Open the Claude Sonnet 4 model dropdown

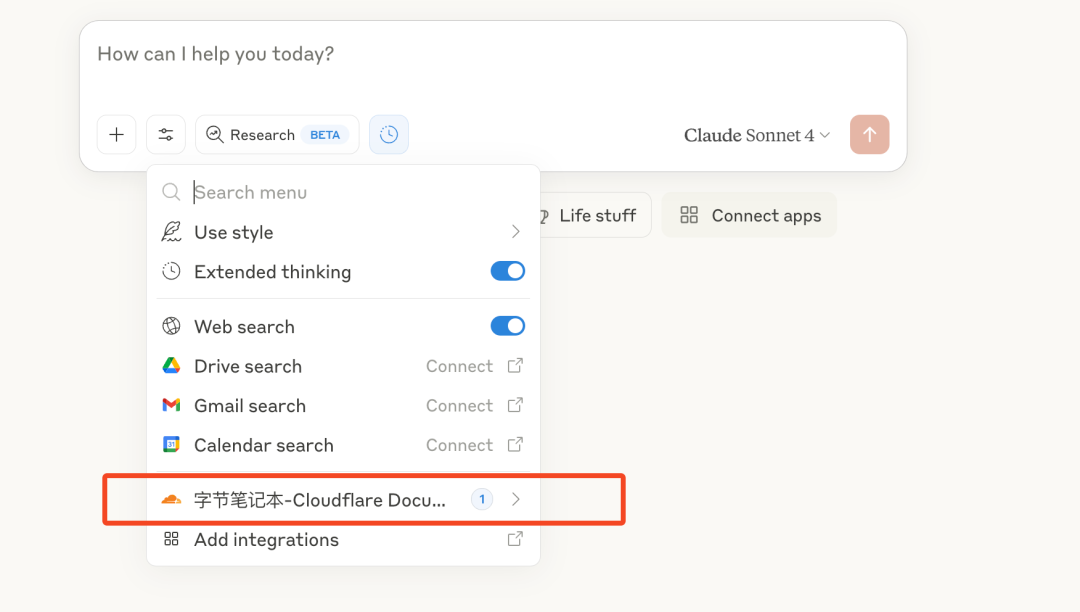757,135
